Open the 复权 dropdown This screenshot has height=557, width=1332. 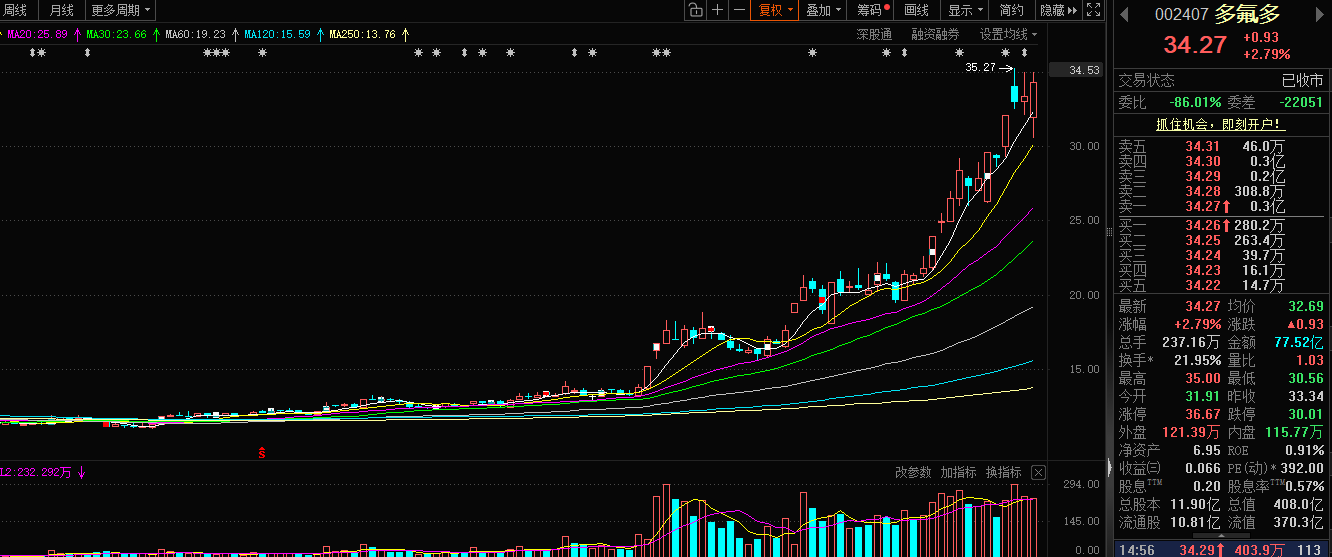click(x=776, y=10)
